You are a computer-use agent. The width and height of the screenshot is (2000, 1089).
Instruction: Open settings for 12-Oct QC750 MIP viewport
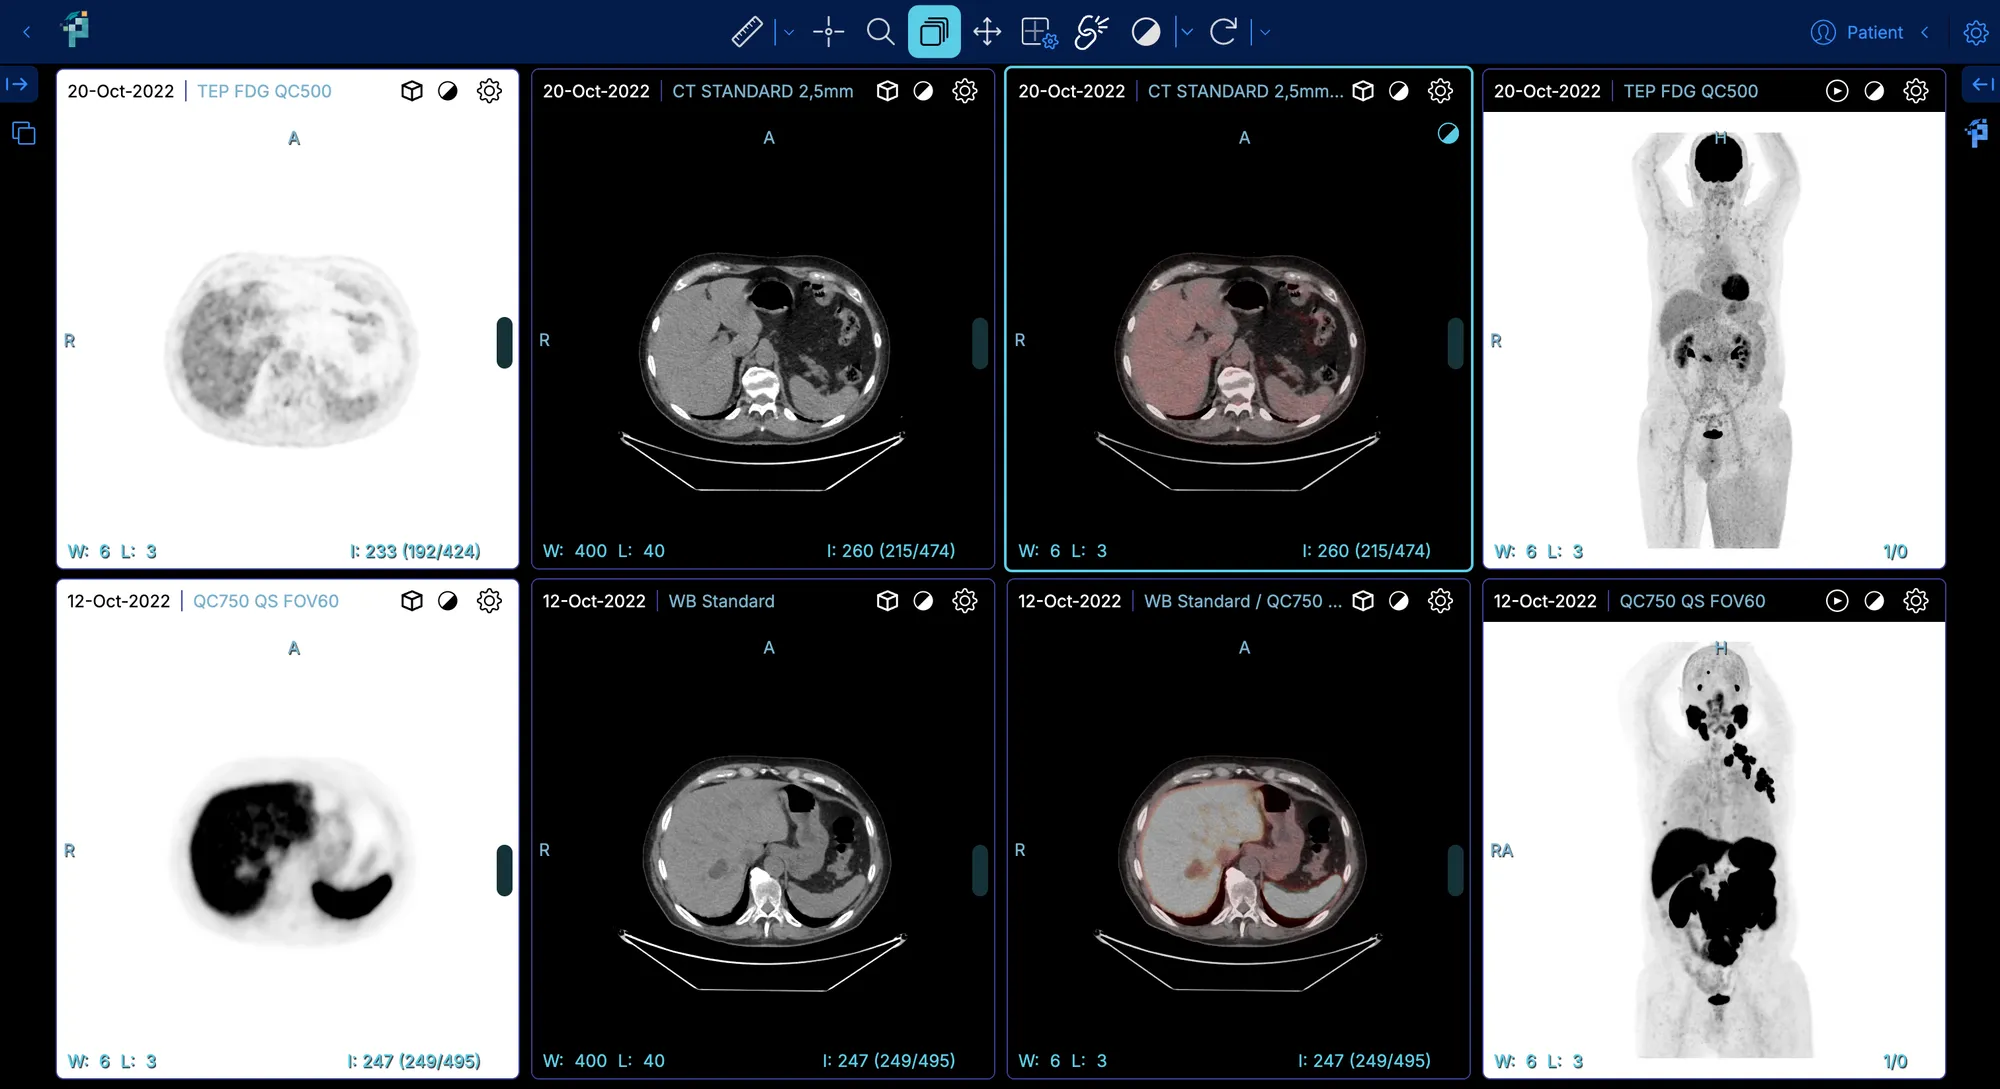coord(1916,601)
